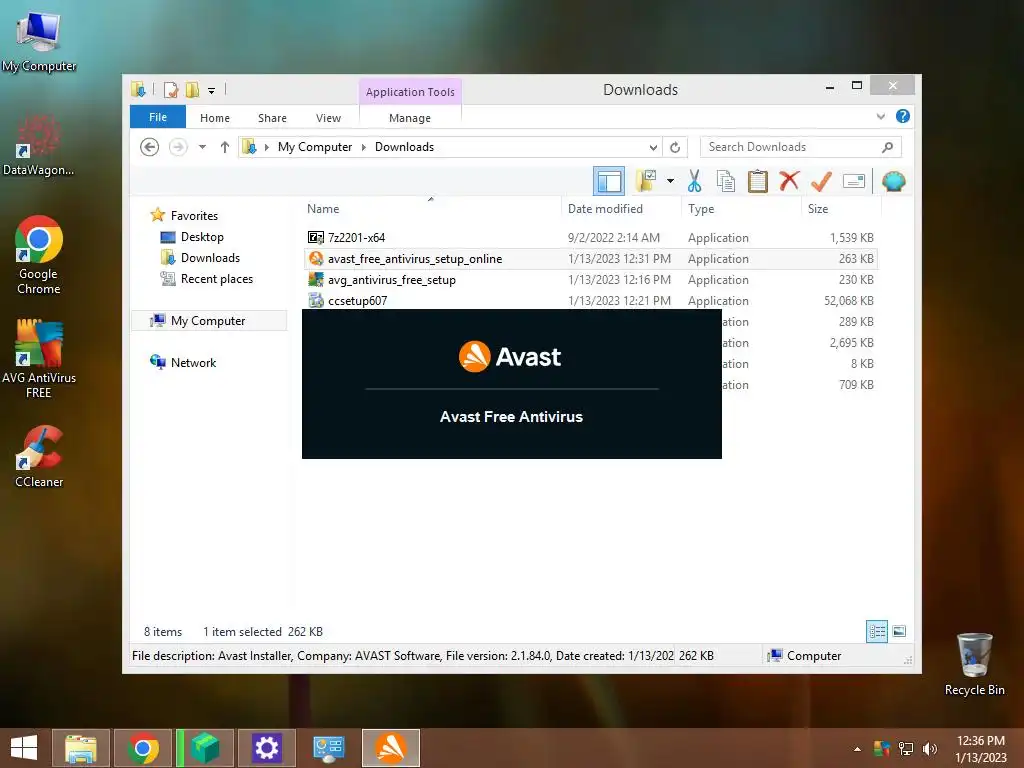Open the Explorer Help icon
This screenshot has height=768, width=1024.
[x=903, y=116]
